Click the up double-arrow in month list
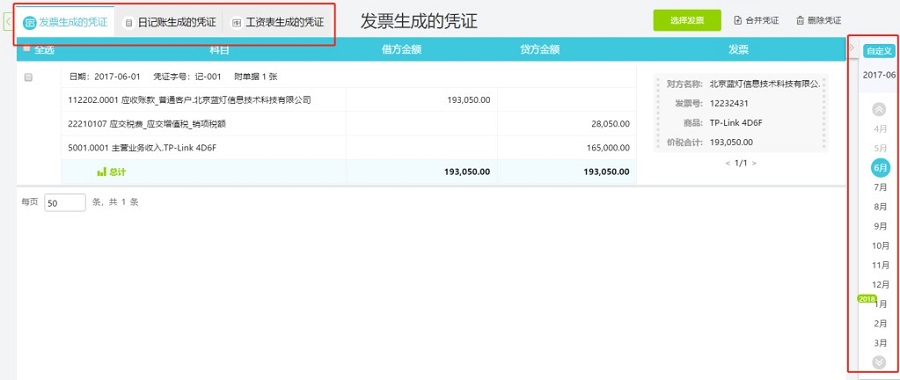 click(x=879, y=109)
